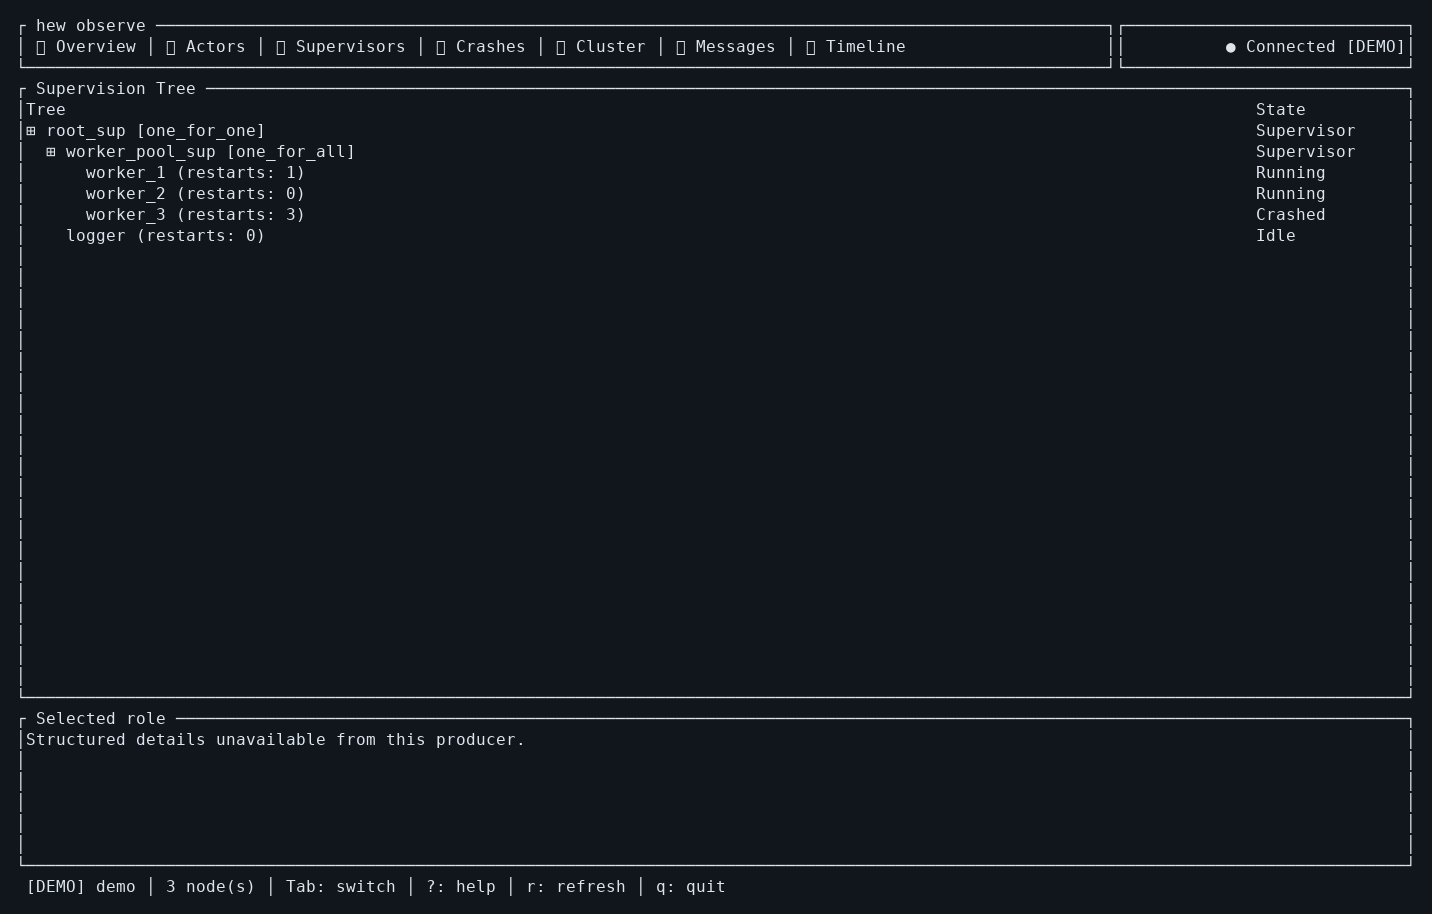The height and width of the screenshot is (914, 1432).
Task: Click the r: refresh hint
Action: point(576,887)
